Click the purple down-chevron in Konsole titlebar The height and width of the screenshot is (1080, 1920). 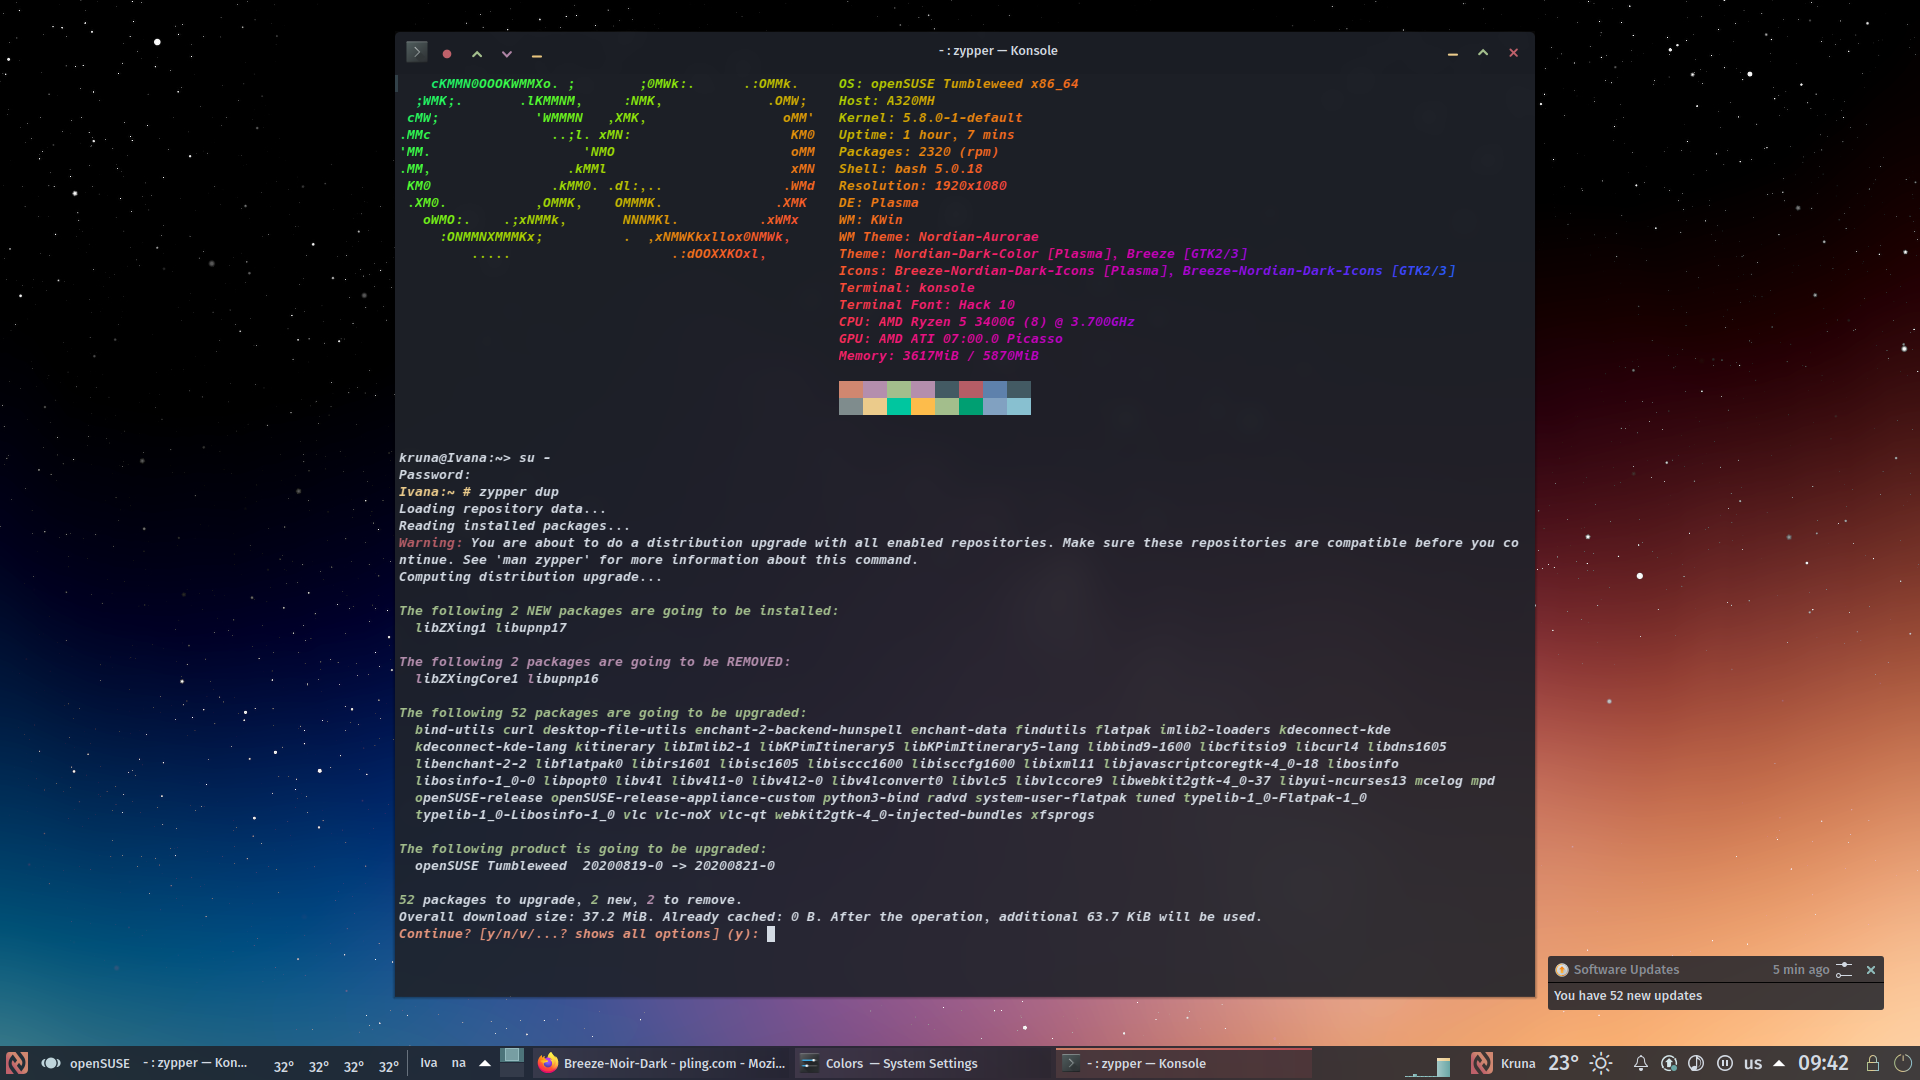(x=507, y=54)
